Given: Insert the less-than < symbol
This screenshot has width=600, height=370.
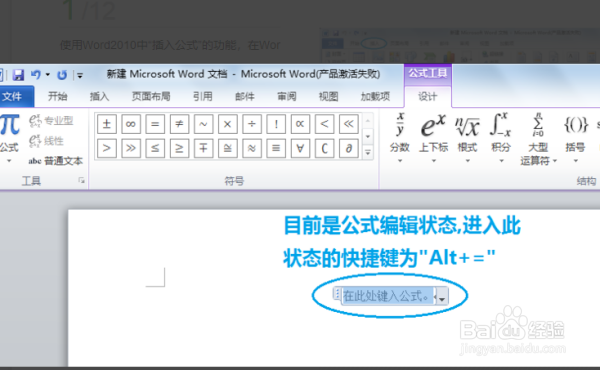Looking at the screenshot, I should [x=324, y=124].
